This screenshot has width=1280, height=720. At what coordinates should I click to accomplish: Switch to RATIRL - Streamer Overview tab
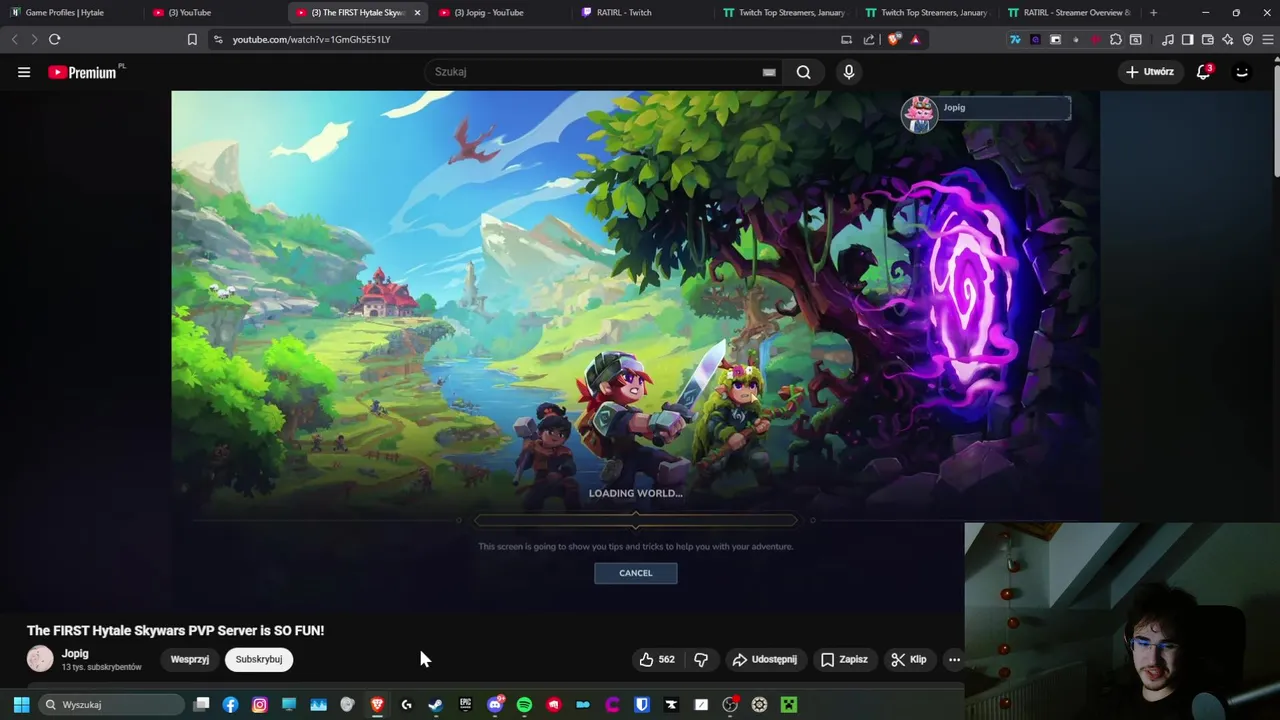(x=1071, y=12)
